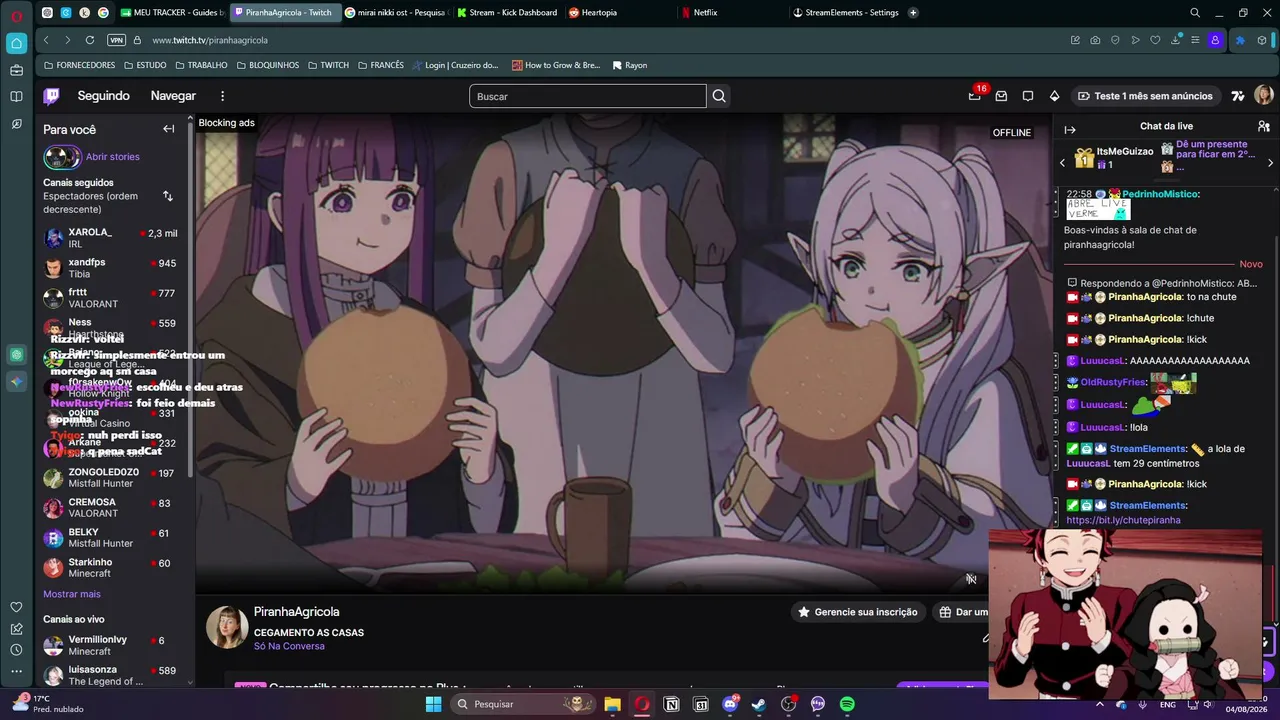The image size is (1280, 720).
Task: Click the Windows Start button
Action: click(433, 704)
